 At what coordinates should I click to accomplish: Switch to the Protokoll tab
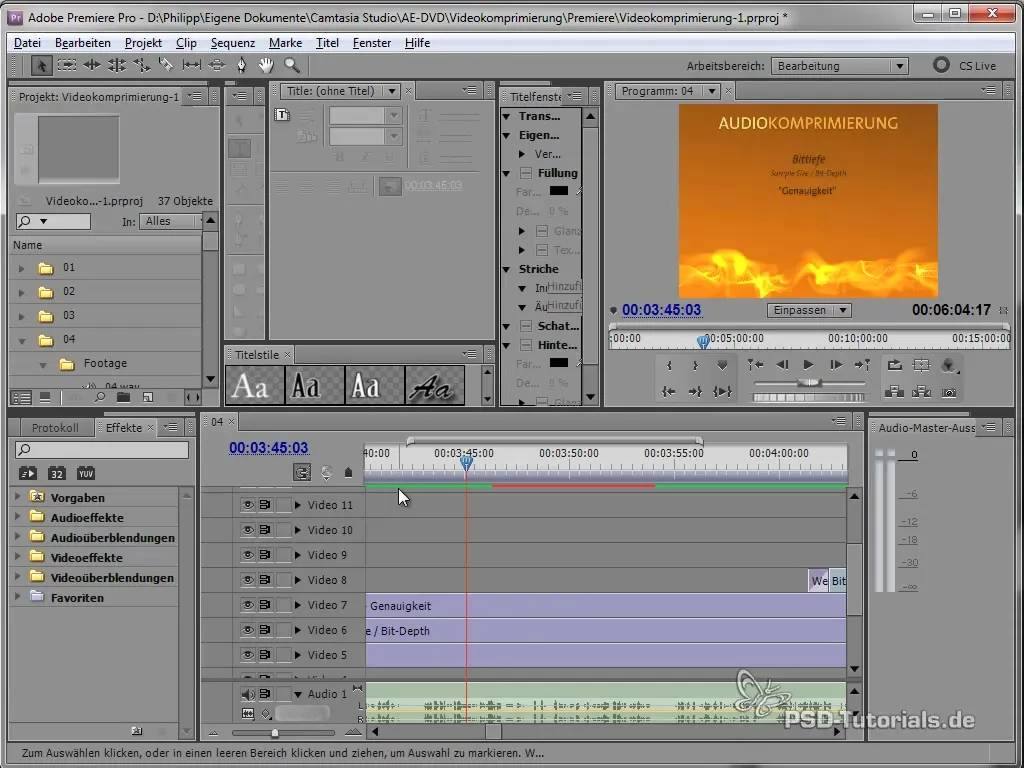[x=55, y=428]
